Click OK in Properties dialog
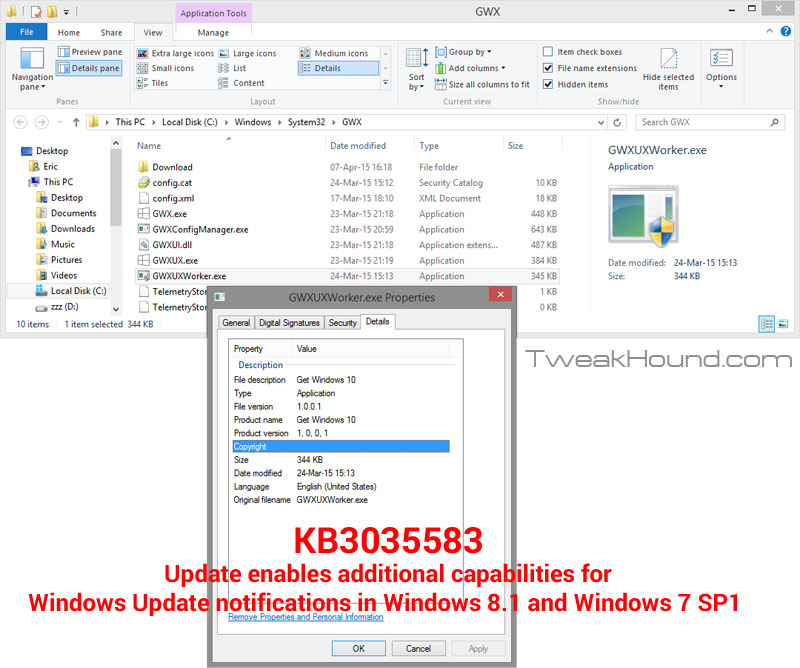 coord(359,648)
